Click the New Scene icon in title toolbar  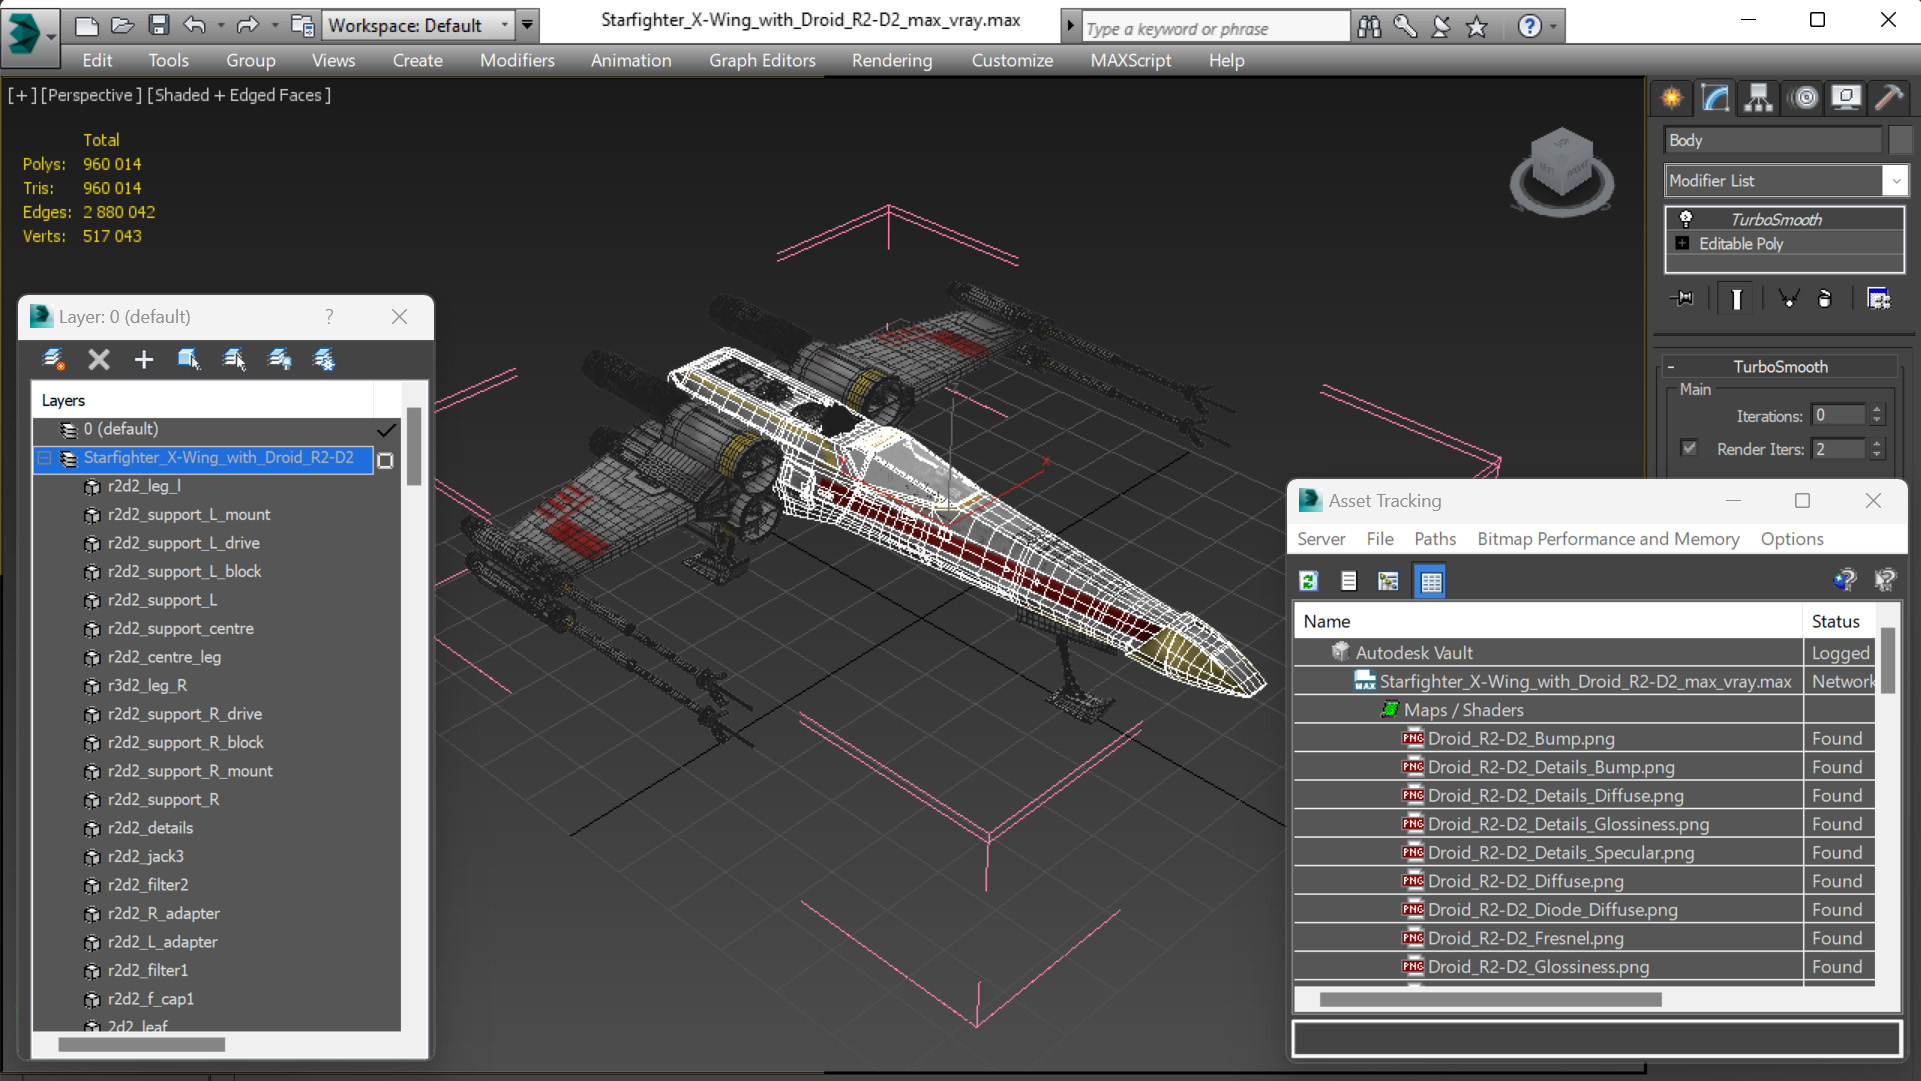click(x=87, y=25)
